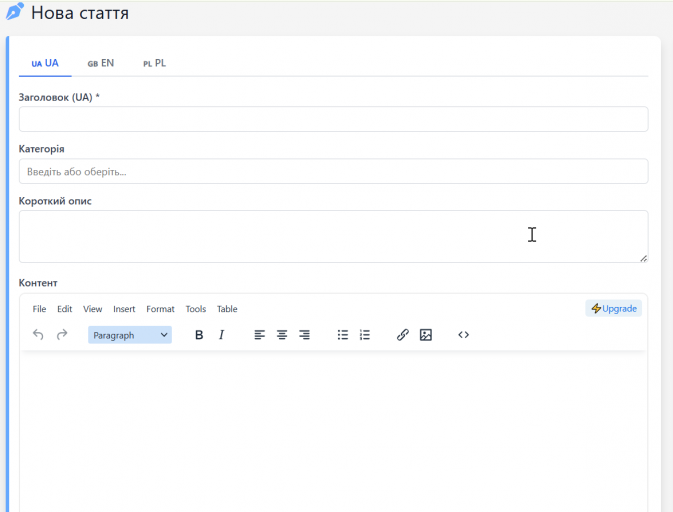673x512 pixels.
Task: Open the Tools menu in editor
Action: click(x=196, y=309)
